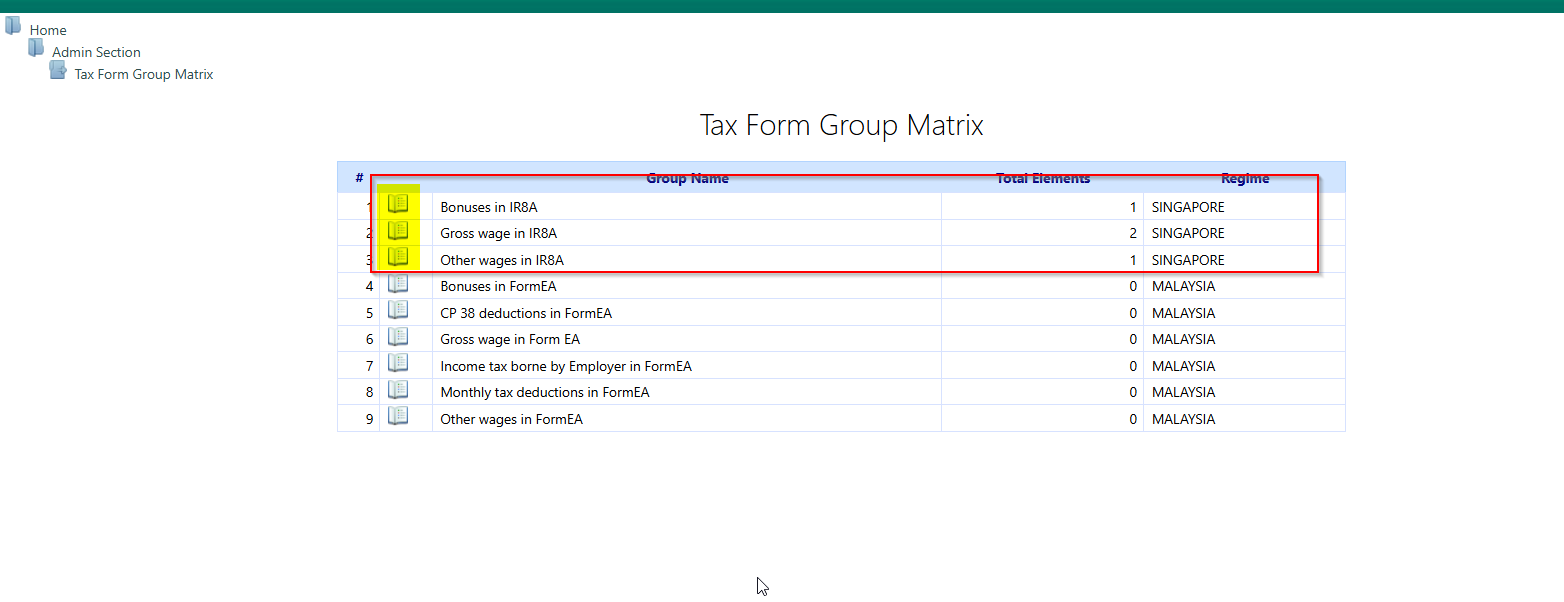Open book icon for Other wages in FormEA
Image resolution: width=1564 pixels, height=602 pixels.
tap(398, 417)
